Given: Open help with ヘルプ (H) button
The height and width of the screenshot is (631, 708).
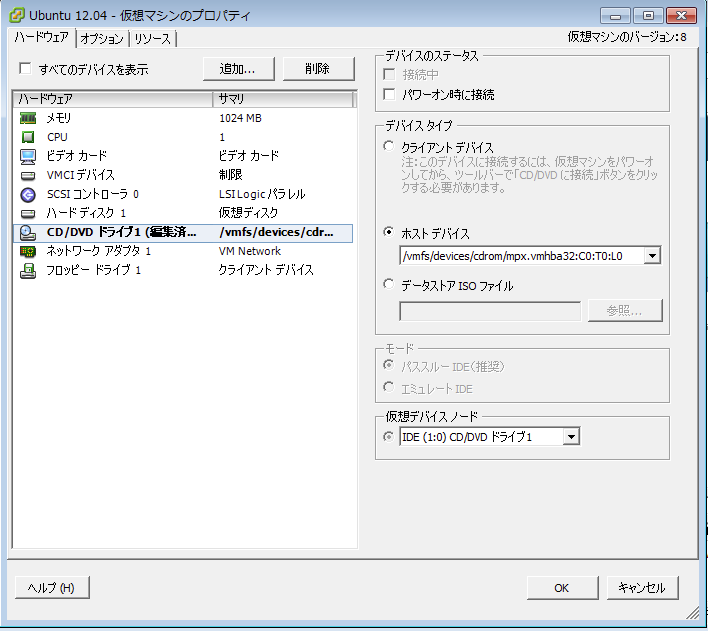Looking at the screenshot, I should [52, 588].
